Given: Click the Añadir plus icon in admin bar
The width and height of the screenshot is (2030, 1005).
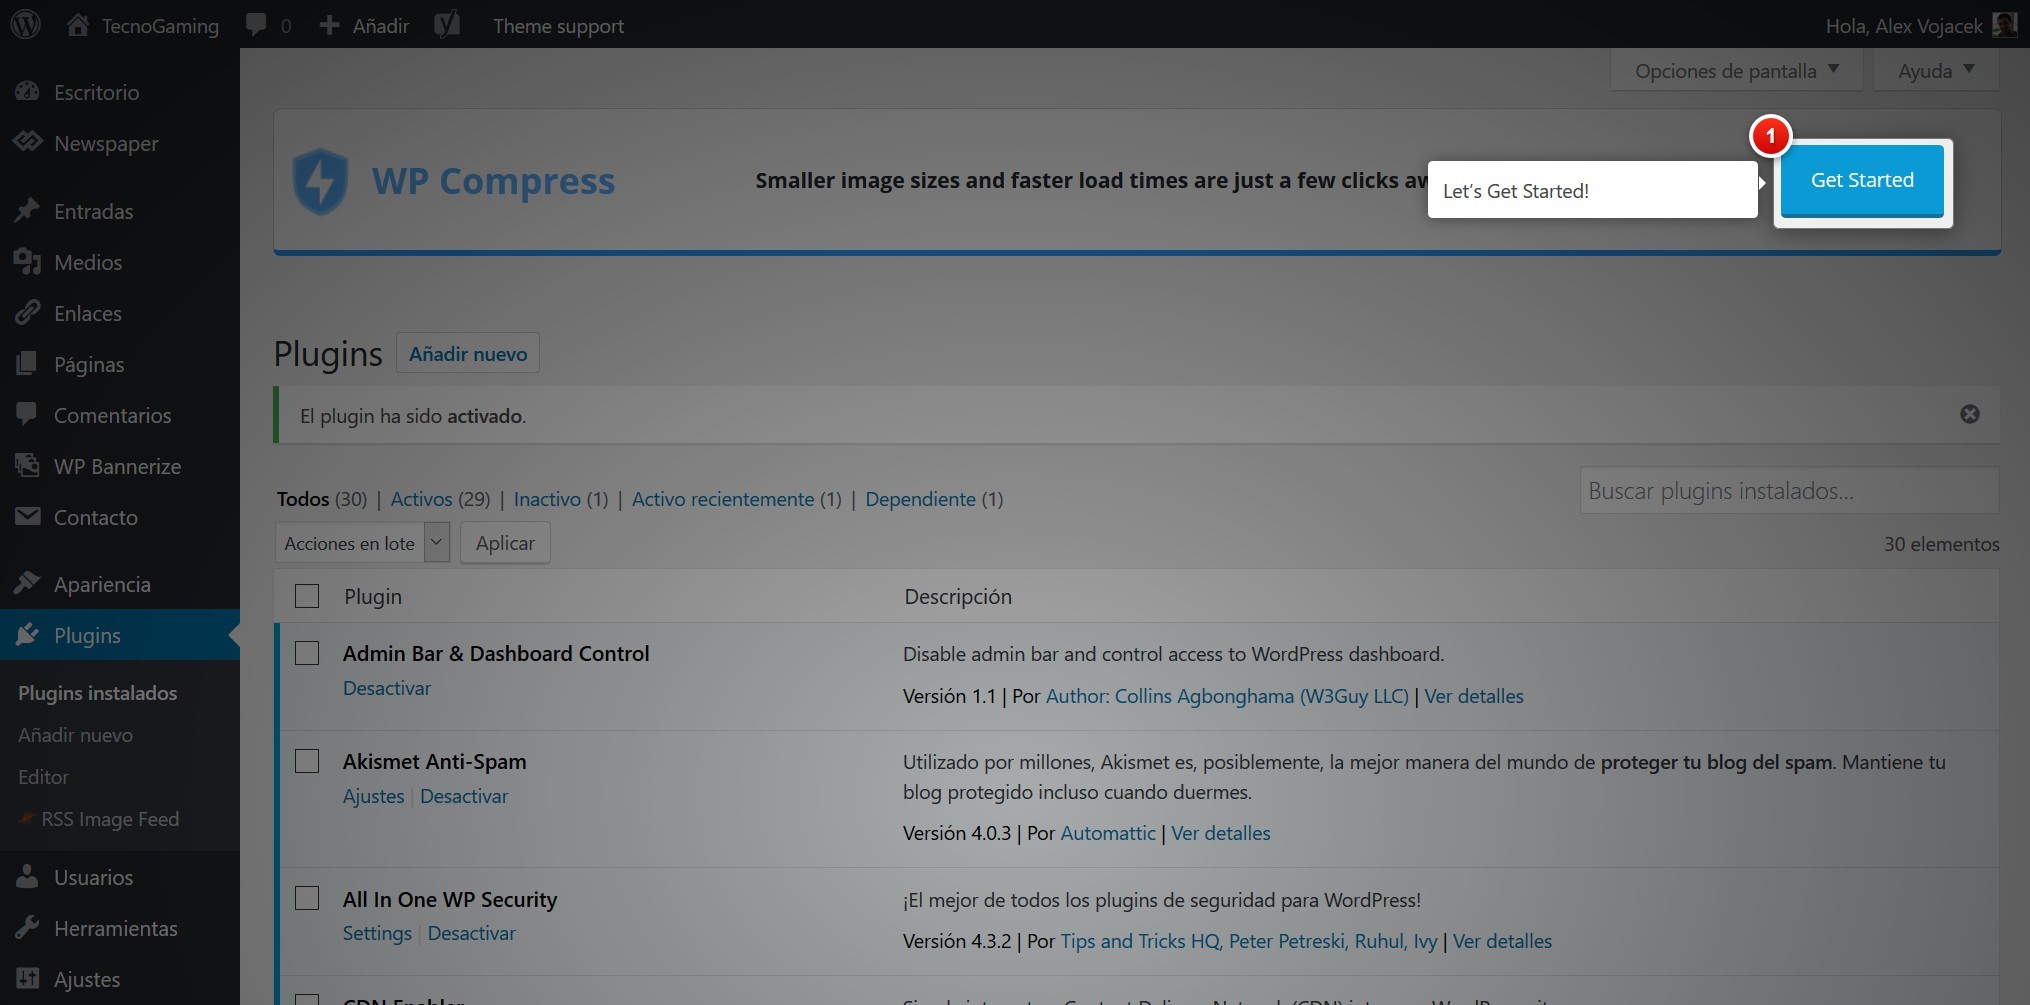Looking at the screenshot, I should [329, 25].
